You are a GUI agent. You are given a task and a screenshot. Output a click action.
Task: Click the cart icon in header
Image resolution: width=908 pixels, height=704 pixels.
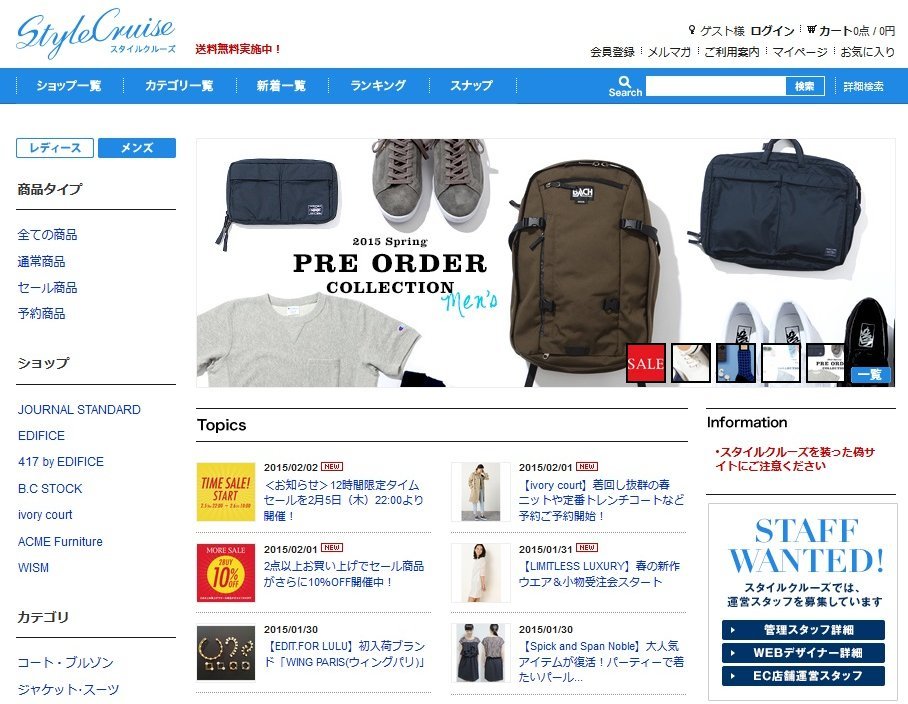pos(811,29)
